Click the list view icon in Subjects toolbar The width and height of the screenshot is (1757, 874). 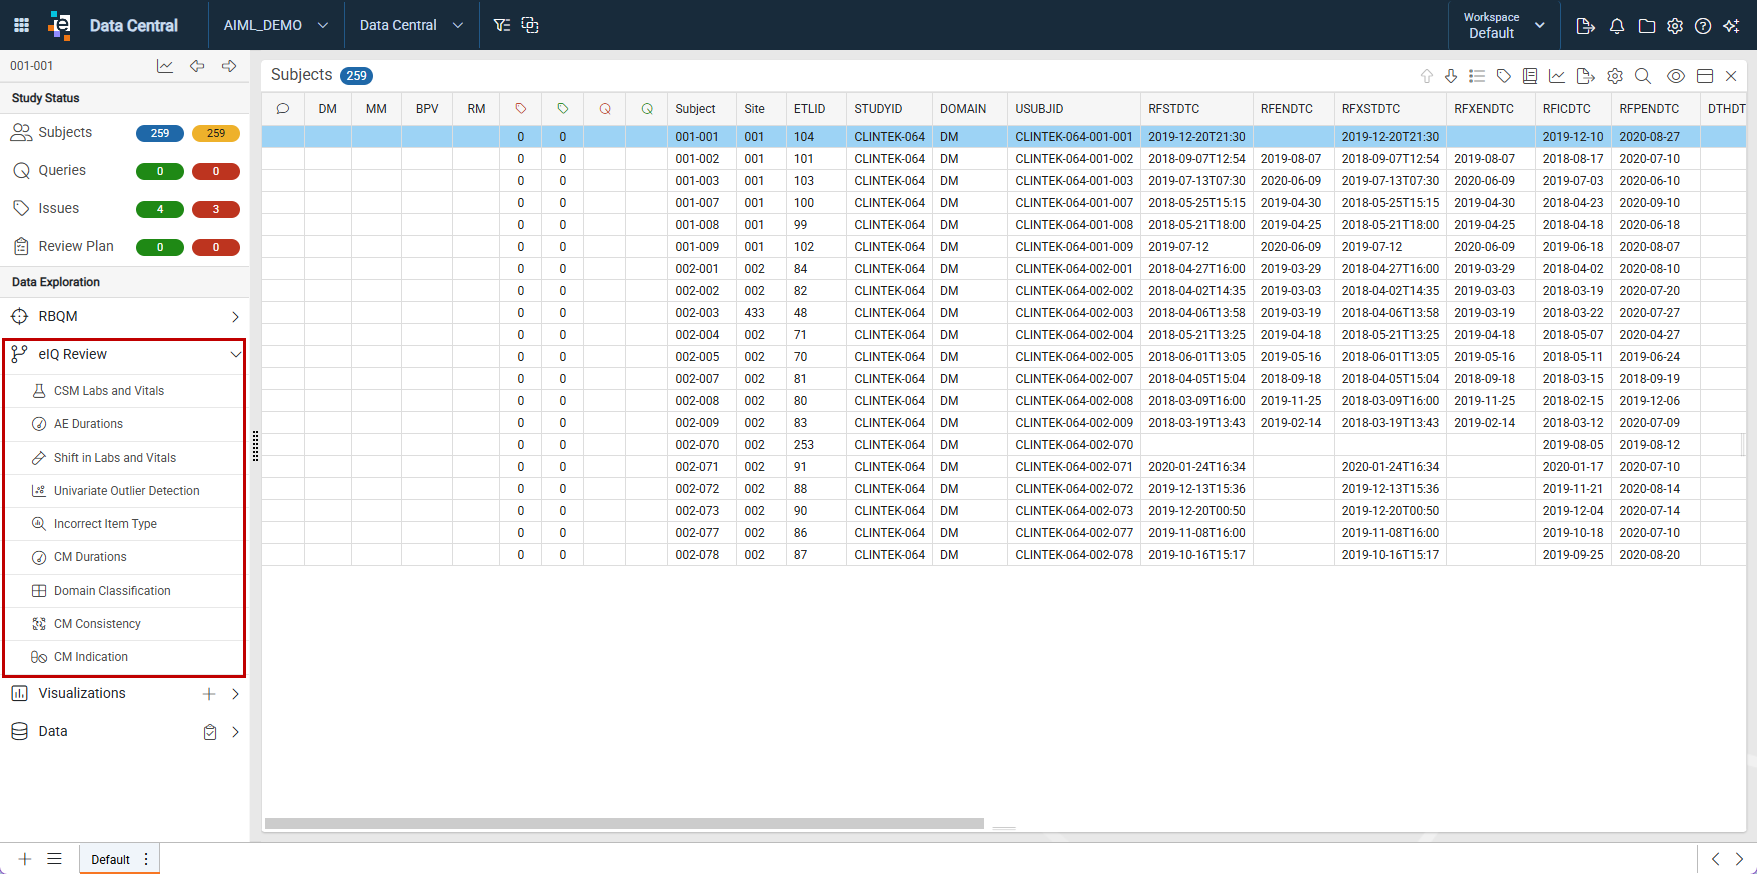(1477, 76)
